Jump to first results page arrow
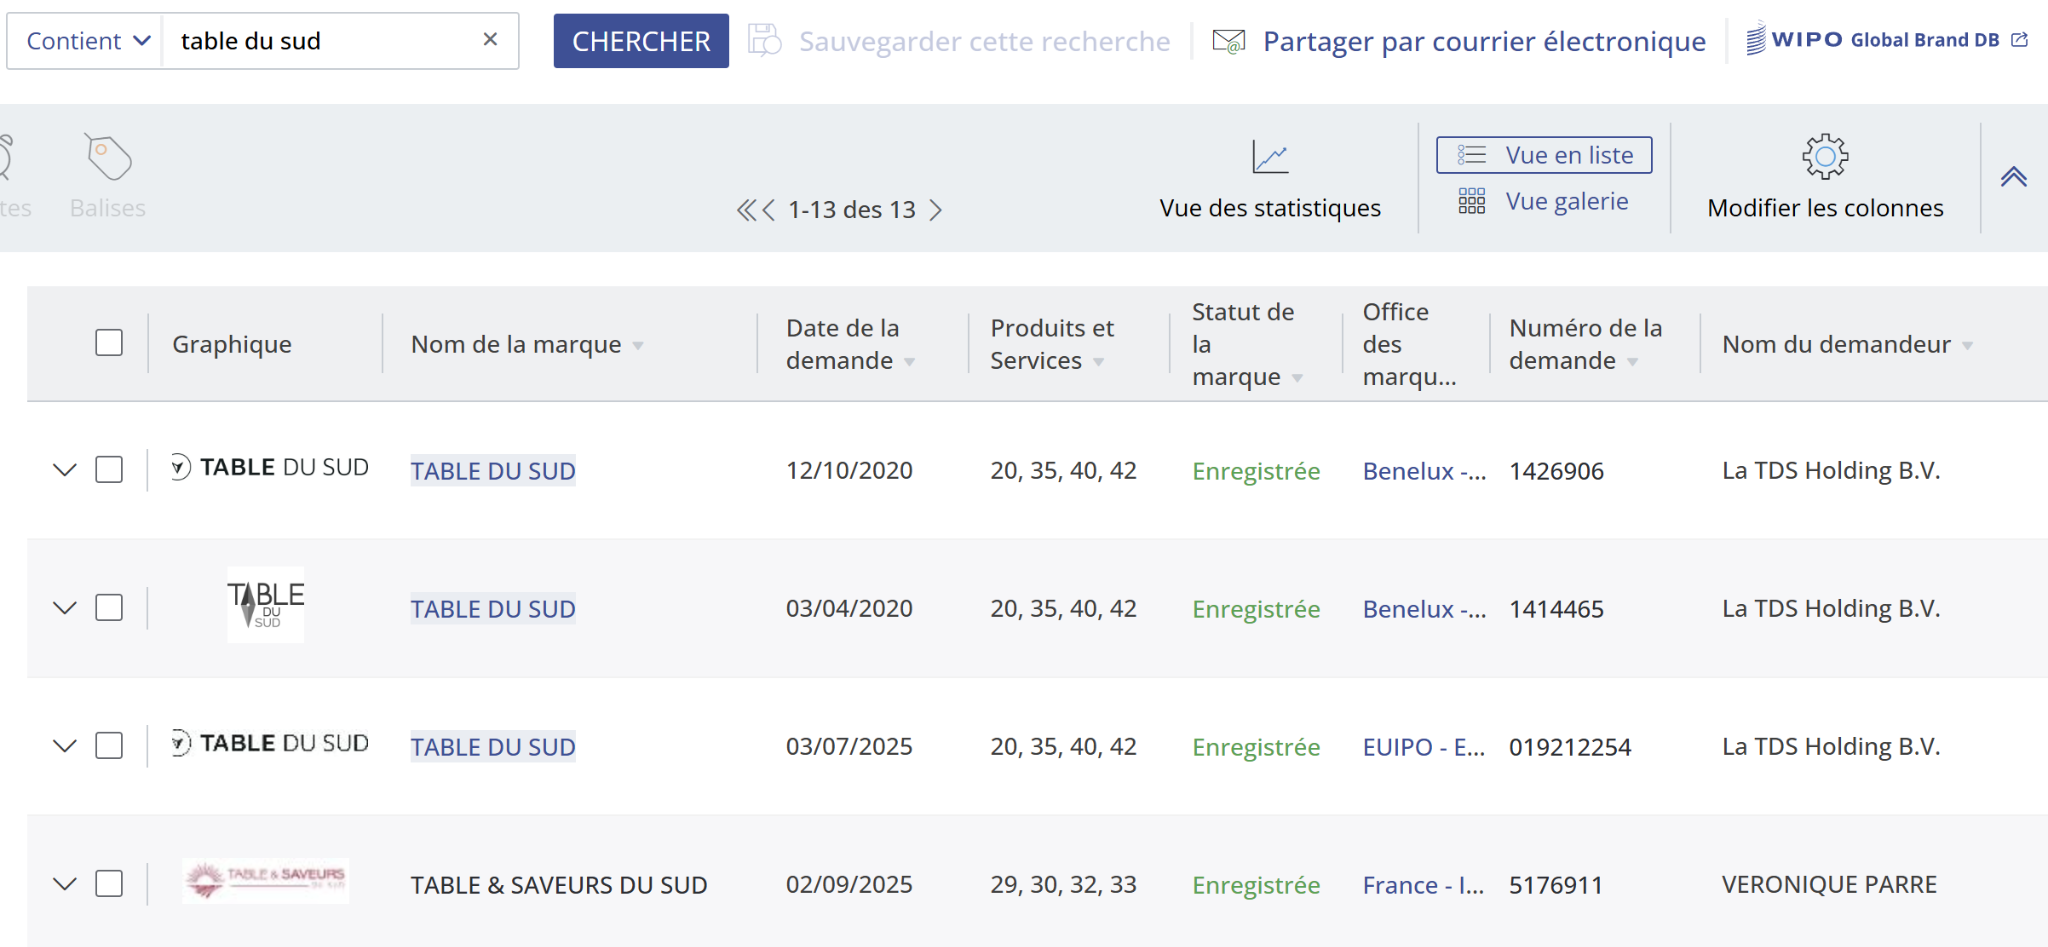The image size is (2048, 947). (x=746, y=210)
